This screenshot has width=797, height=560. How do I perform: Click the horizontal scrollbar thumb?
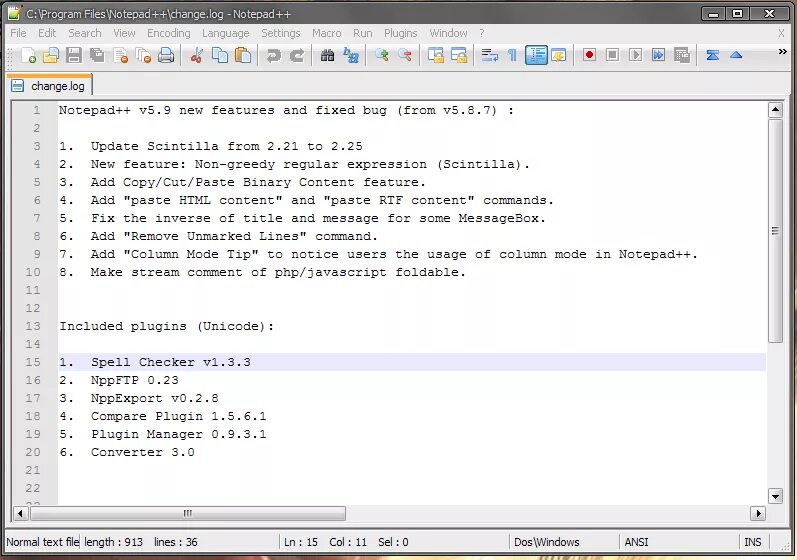(188, 513)
